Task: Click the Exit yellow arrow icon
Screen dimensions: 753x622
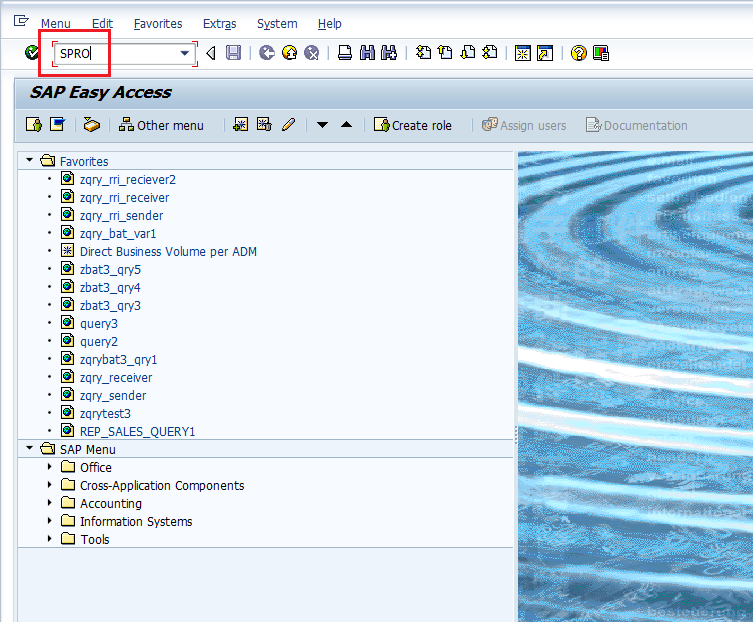Action: click(290, 53)
